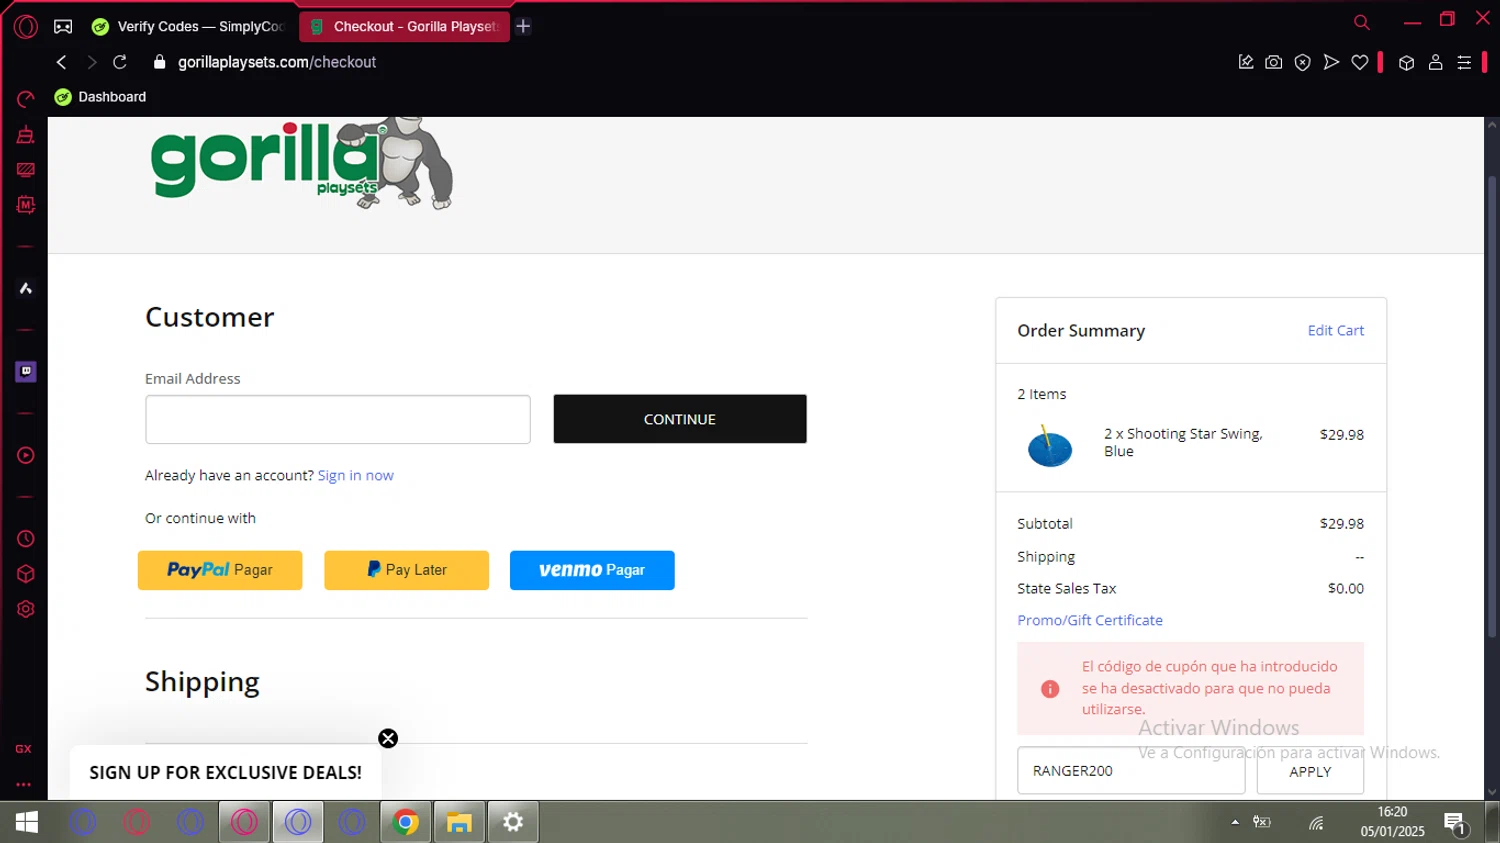Show hidden system tray icons
The width and height of the screenshot is (1500, 843).
click(x=1235, y=822)
